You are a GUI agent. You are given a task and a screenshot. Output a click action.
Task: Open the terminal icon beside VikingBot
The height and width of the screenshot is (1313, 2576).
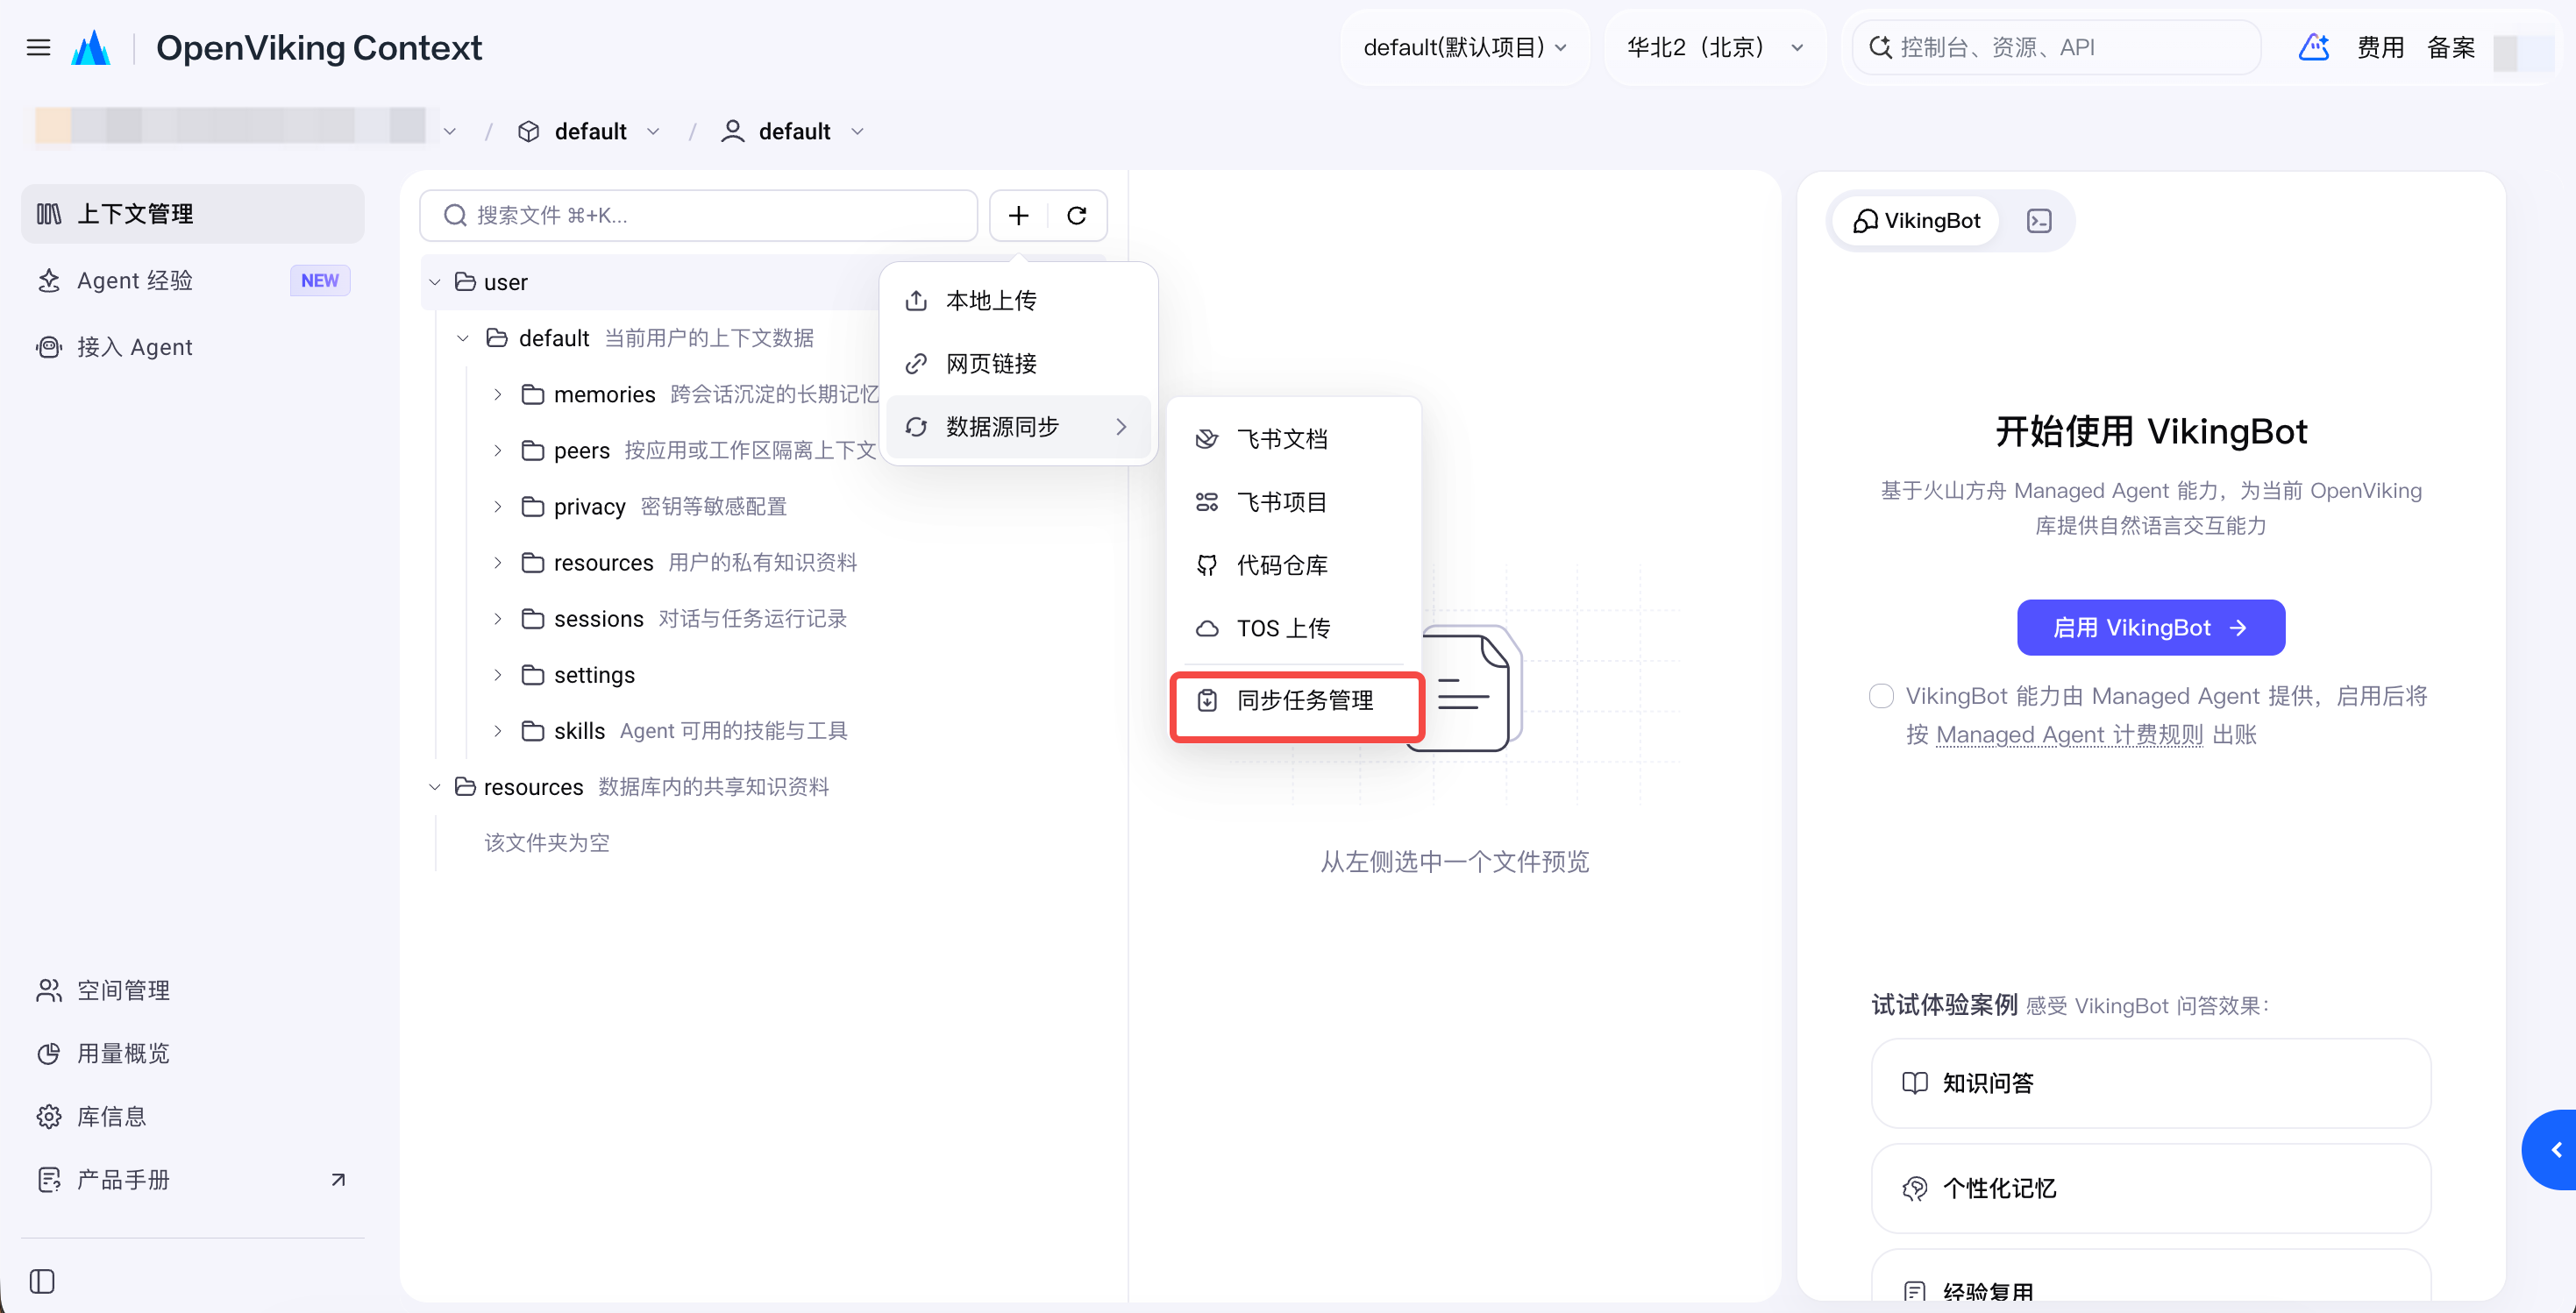click(2039, 221)
